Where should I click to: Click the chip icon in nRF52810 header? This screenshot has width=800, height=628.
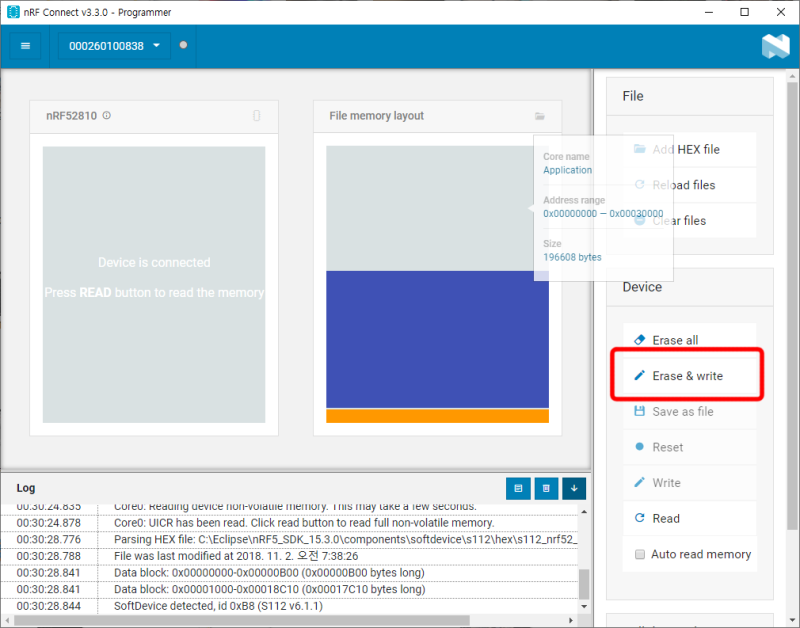point(257,116)
